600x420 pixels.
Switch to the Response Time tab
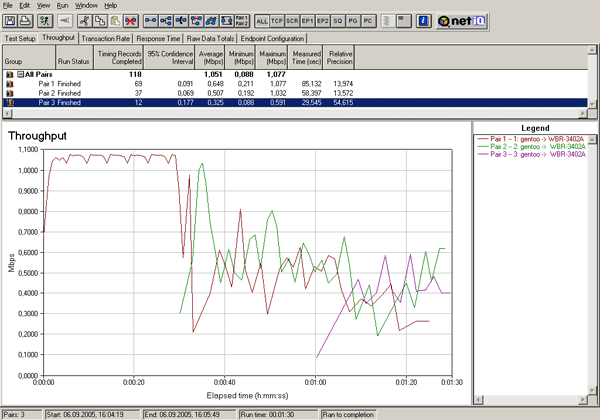point(158,39)
